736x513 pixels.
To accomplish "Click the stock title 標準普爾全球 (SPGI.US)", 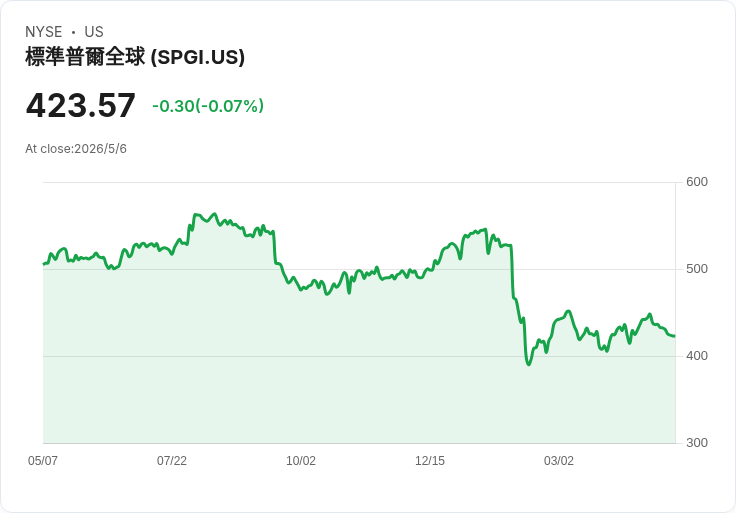I will [135, 57].
